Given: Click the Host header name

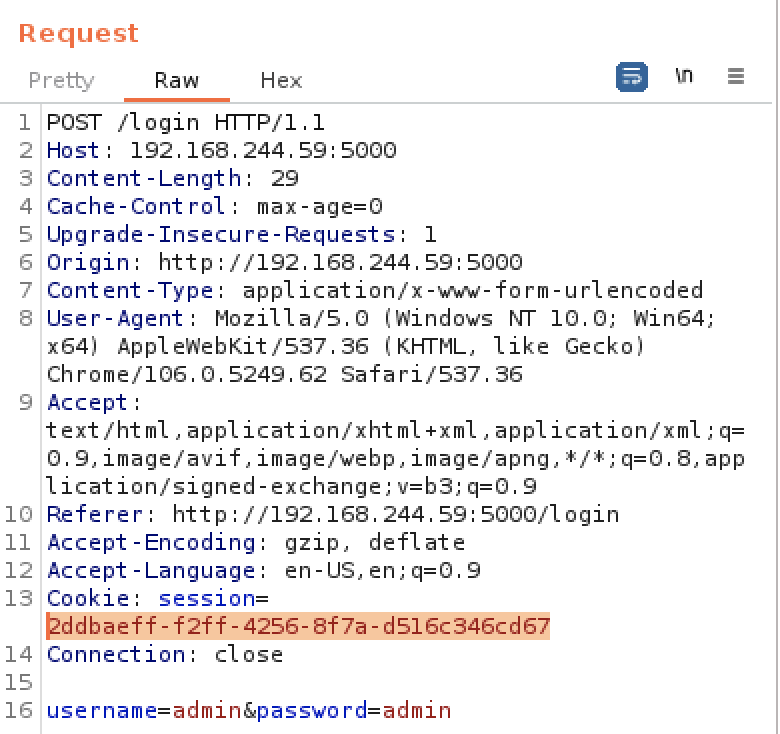Looking at the screenshot, I should 73,151.
